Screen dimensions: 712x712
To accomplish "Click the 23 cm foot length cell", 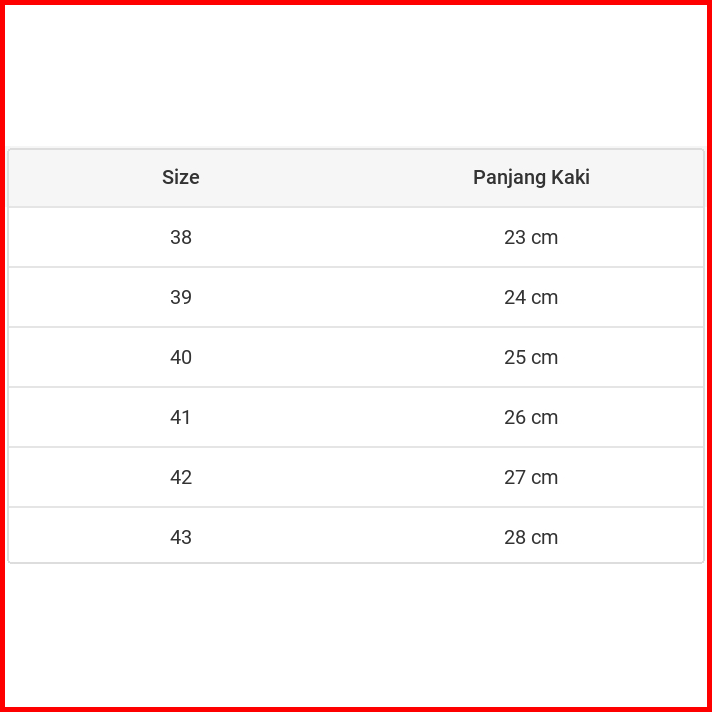I will pos(531,238).
